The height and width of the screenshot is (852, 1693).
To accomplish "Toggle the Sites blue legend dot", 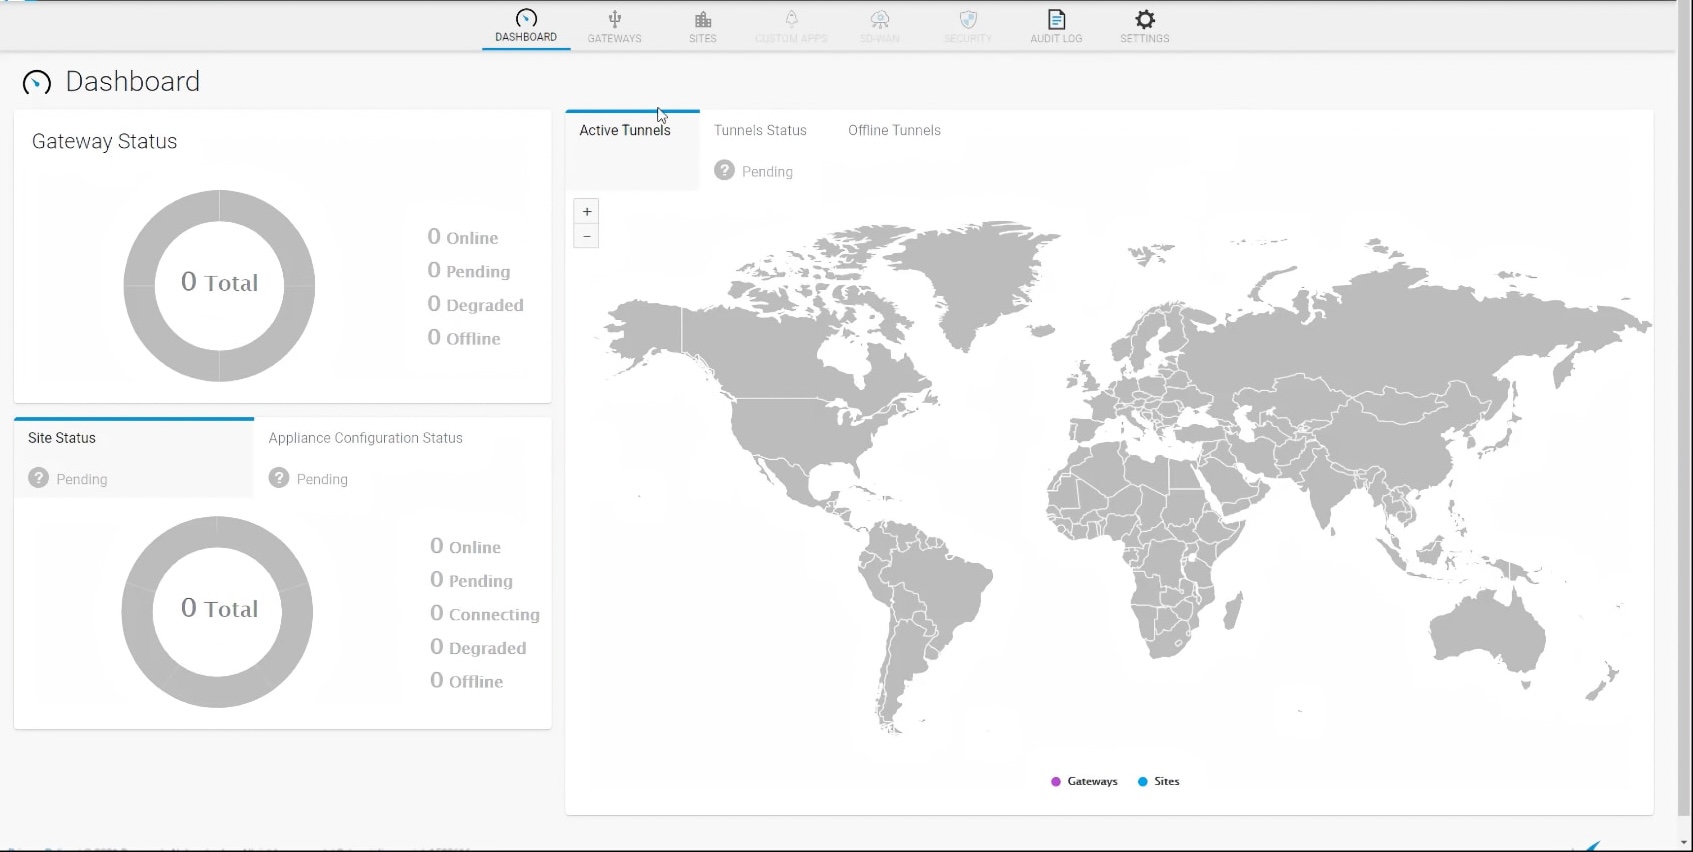I will click(1143, 782).
